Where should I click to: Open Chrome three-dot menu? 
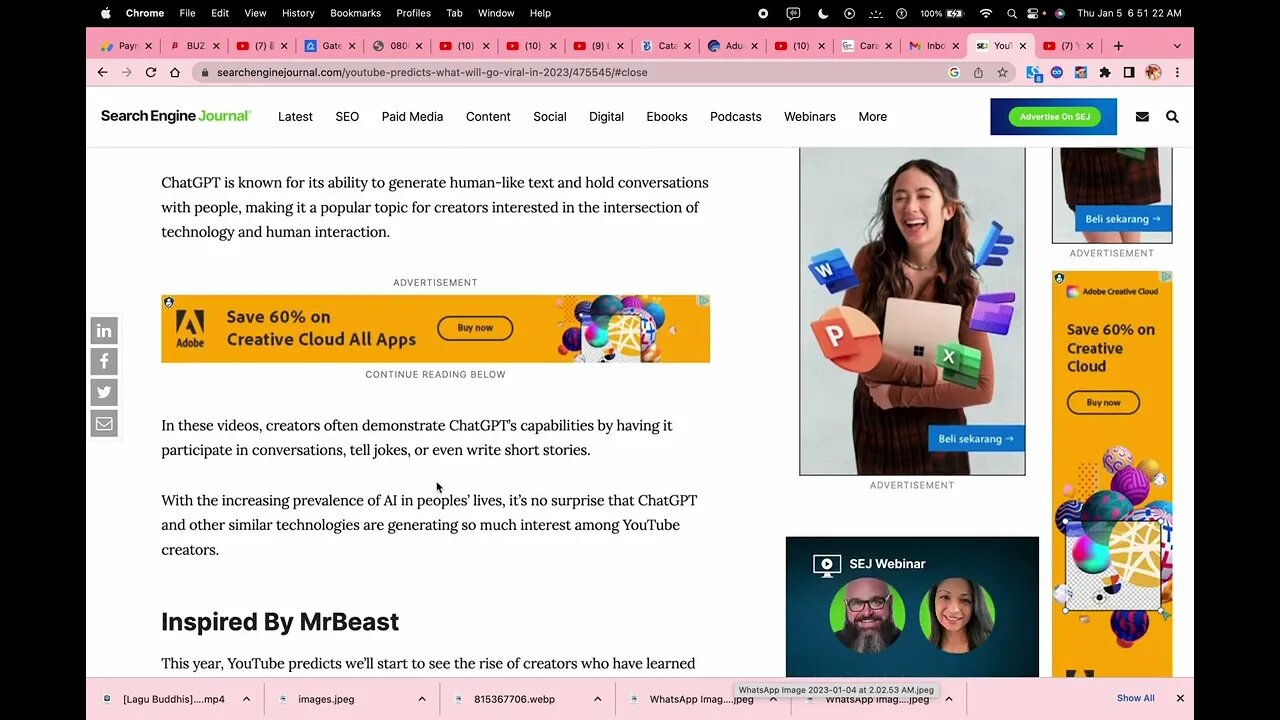[1177, 72]
